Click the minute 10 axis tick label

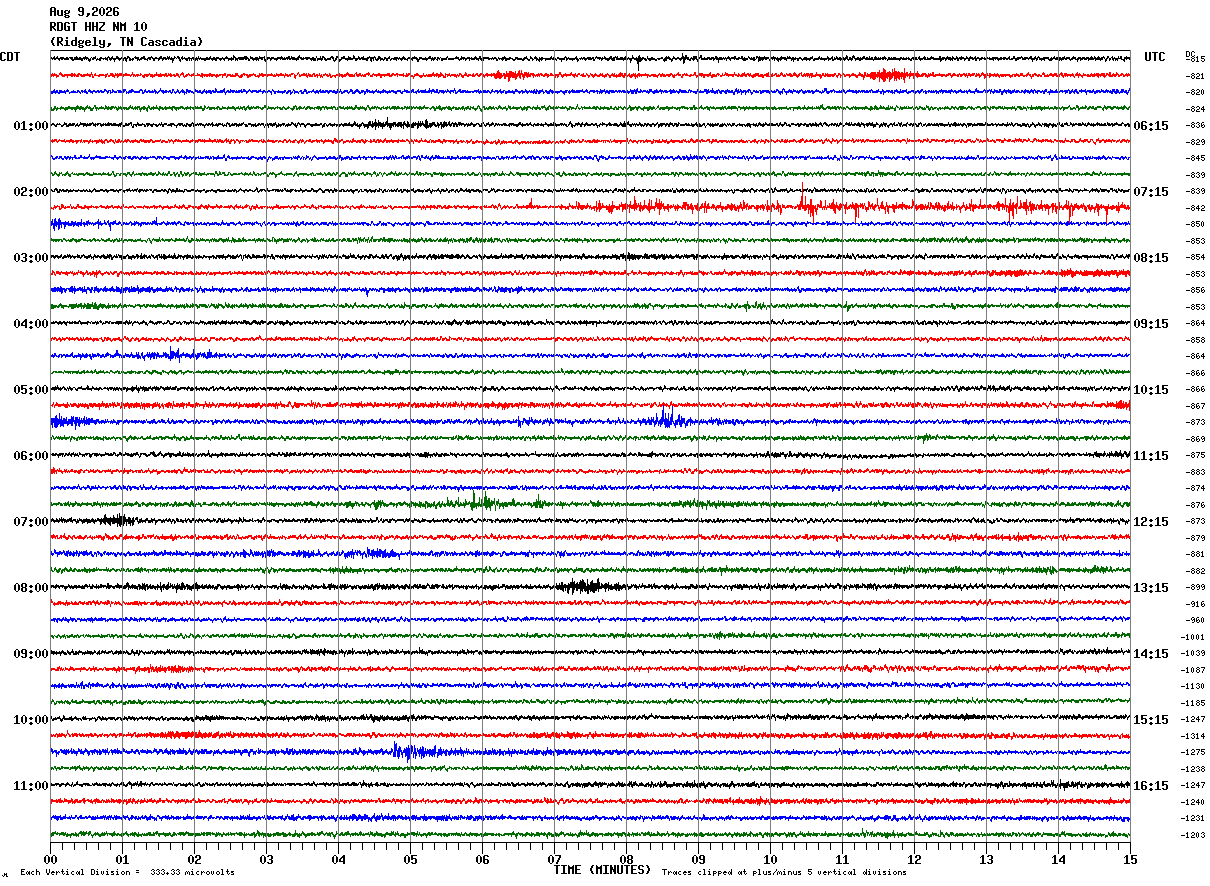coord(770,859)
